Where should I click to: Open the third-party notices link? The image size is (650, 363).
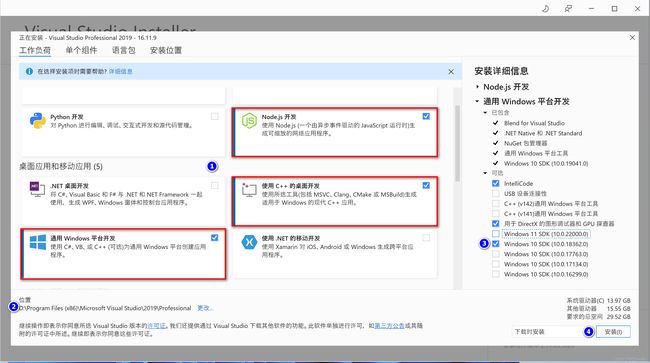[x=389, y=326]
